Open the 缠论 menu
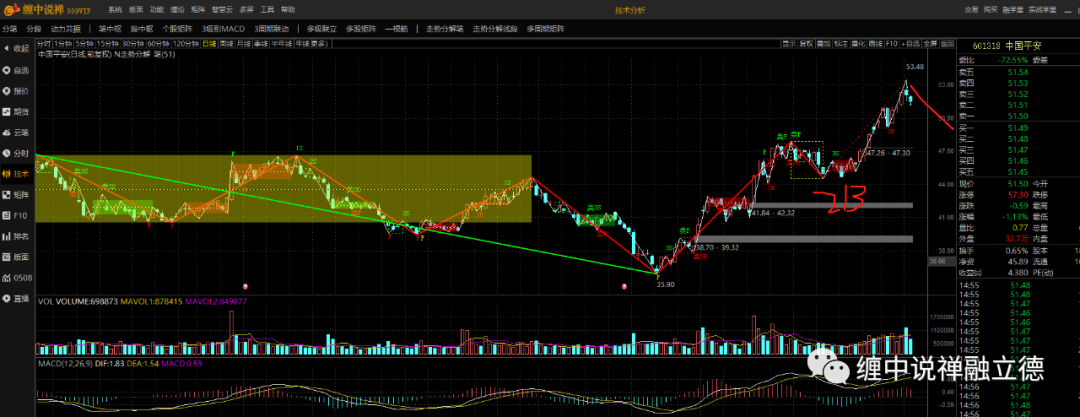Viewport: 1080px width, 417px height. coord(177,10)
